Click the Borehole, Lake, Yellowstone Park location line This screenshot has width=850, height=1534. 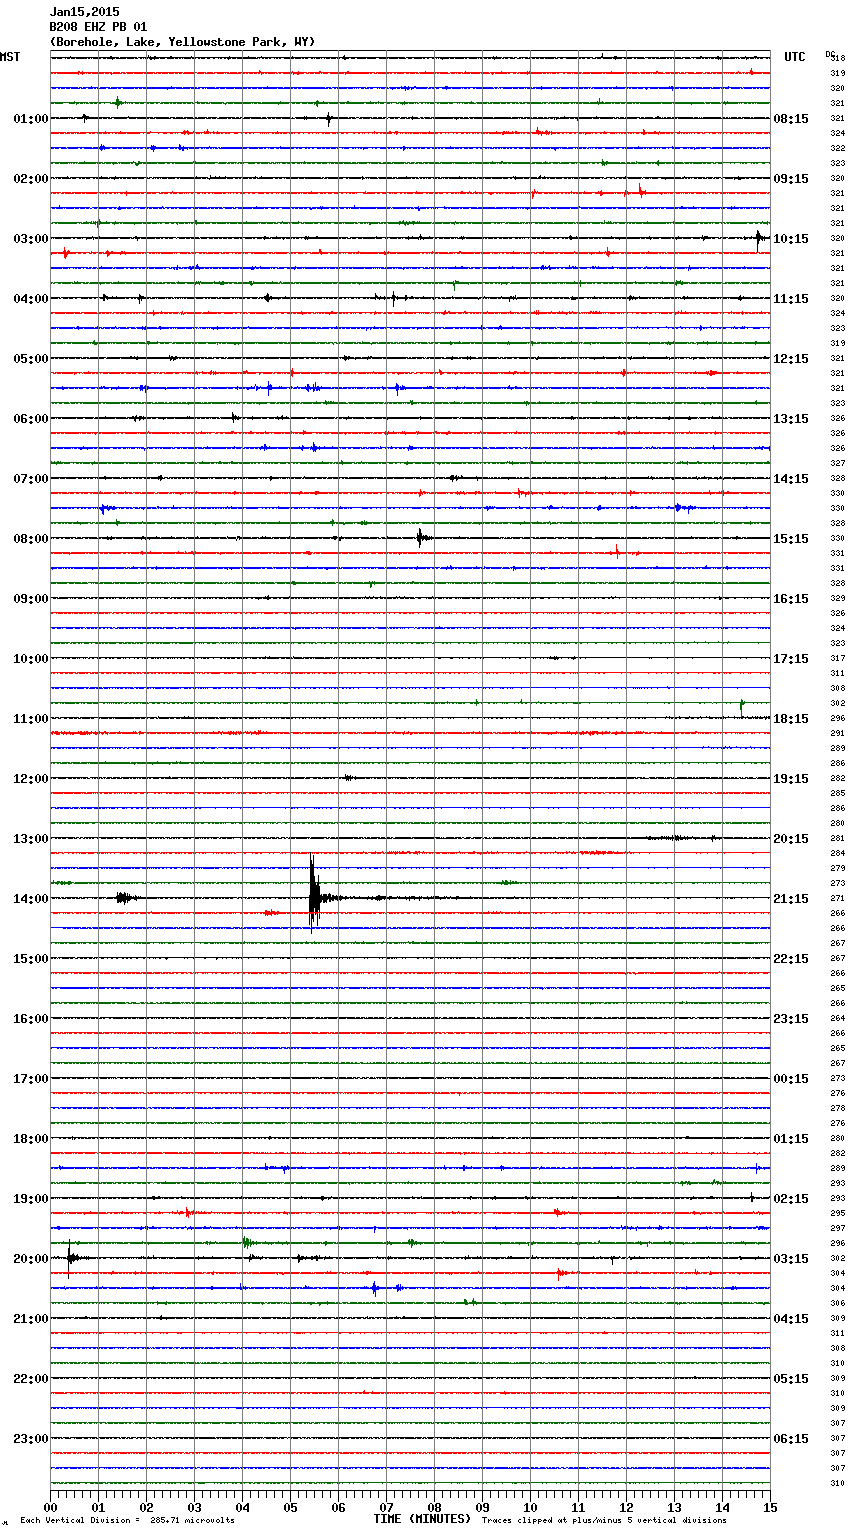182,42
